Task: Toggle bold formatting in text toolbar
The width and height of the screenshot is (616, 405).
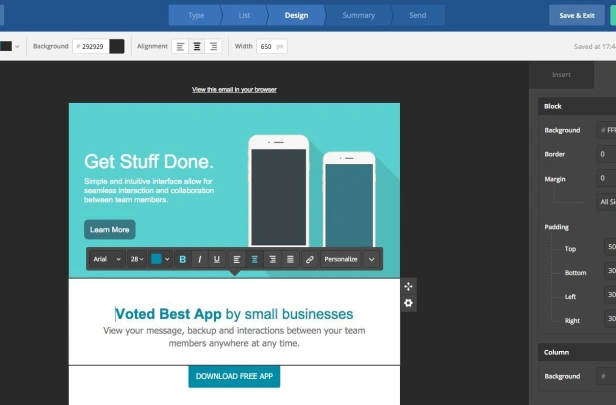Action: tap(183, 259)
